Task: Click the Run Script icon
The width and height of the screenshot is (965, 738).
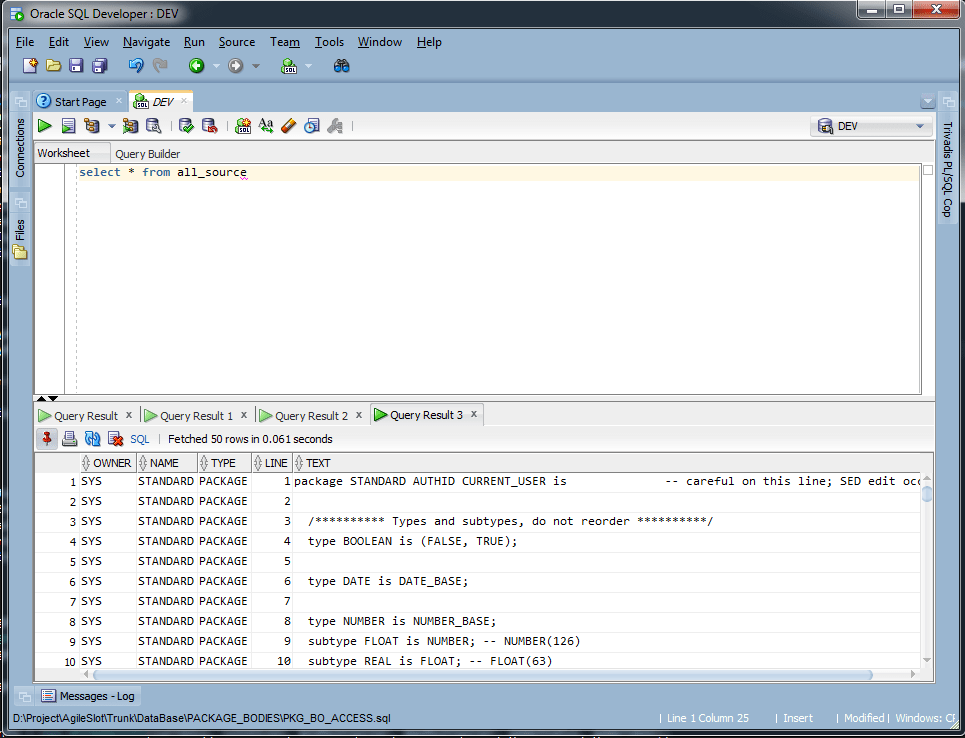Action: coord(67,125)
